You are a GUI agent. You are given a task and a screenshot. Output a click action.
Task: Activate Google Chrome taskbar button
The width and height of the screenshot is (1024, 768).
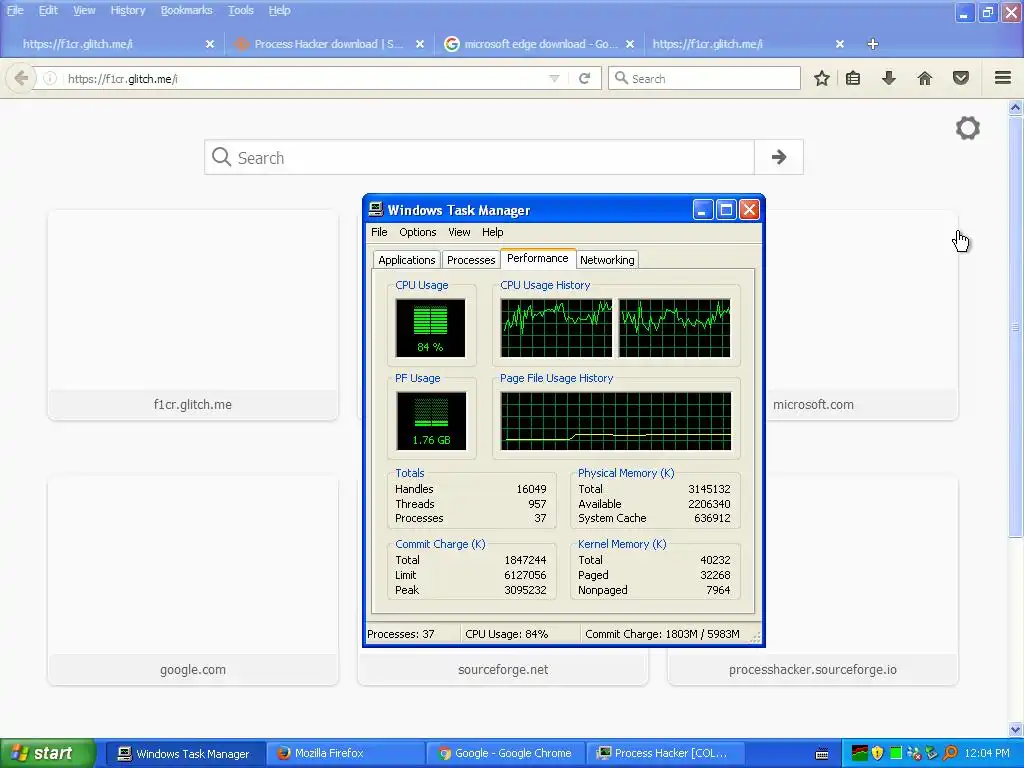coord(505,754)
